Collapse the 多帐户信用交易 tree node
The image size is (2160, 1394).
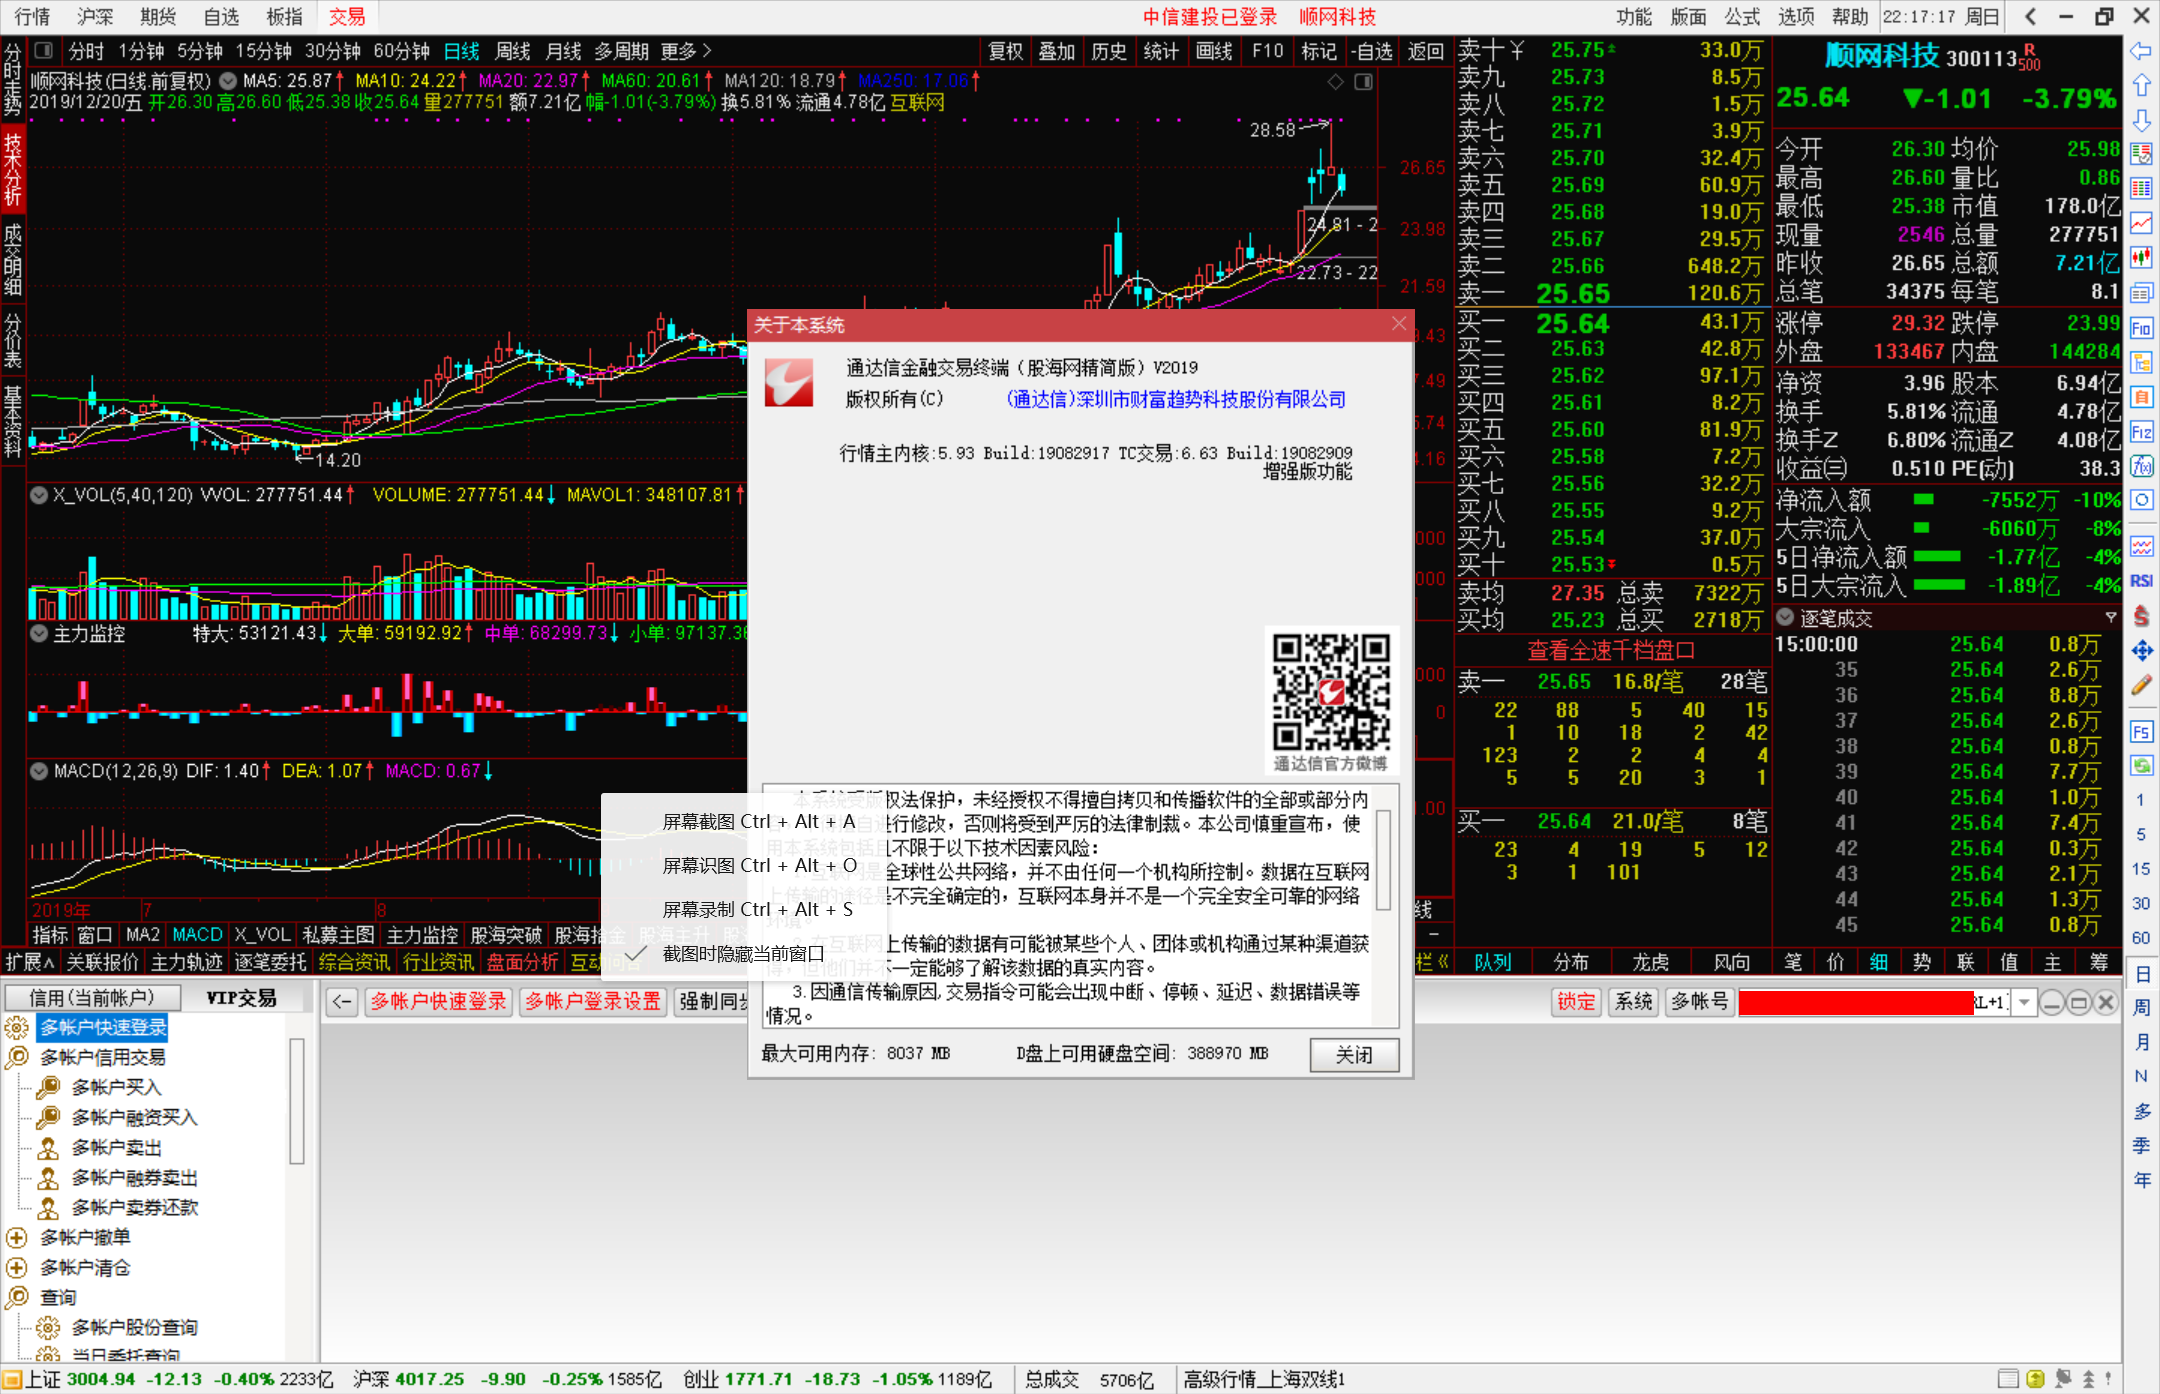coord(16,1057)
